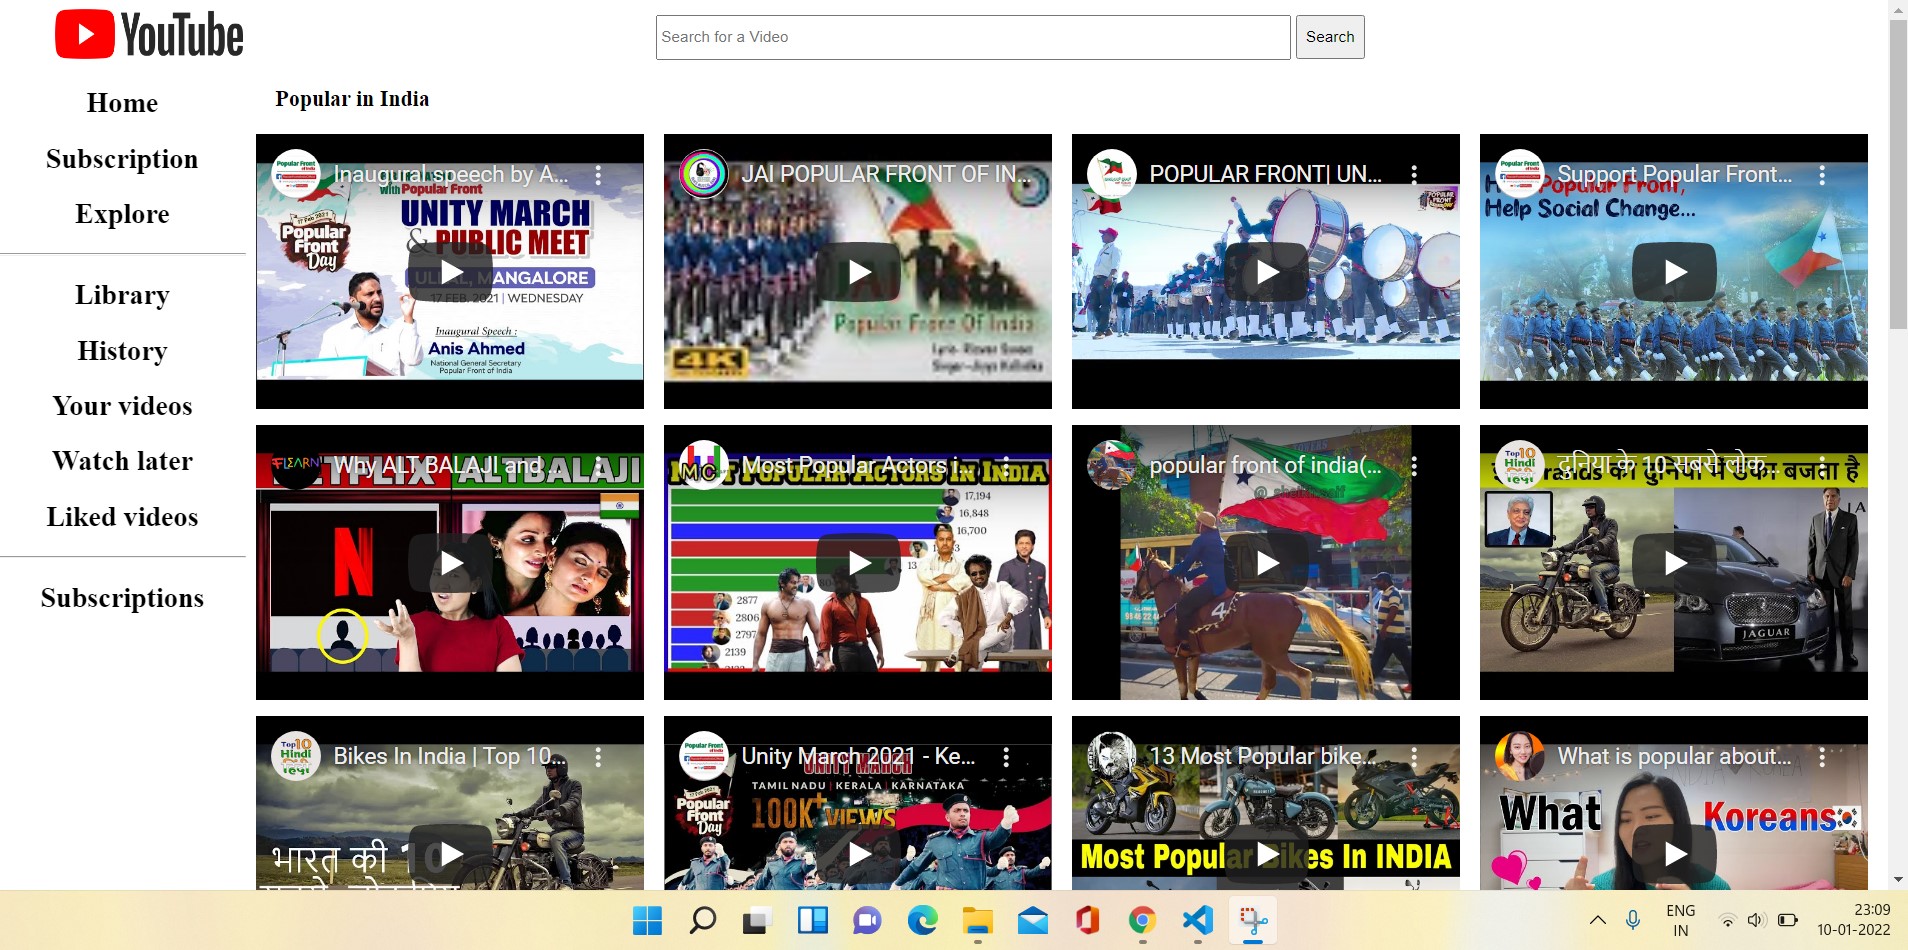Viewport: 1908px width, 950px height.
Task: Open three-dot menu on 13 Most Popular bikes video
Action: click(1414, 757)
